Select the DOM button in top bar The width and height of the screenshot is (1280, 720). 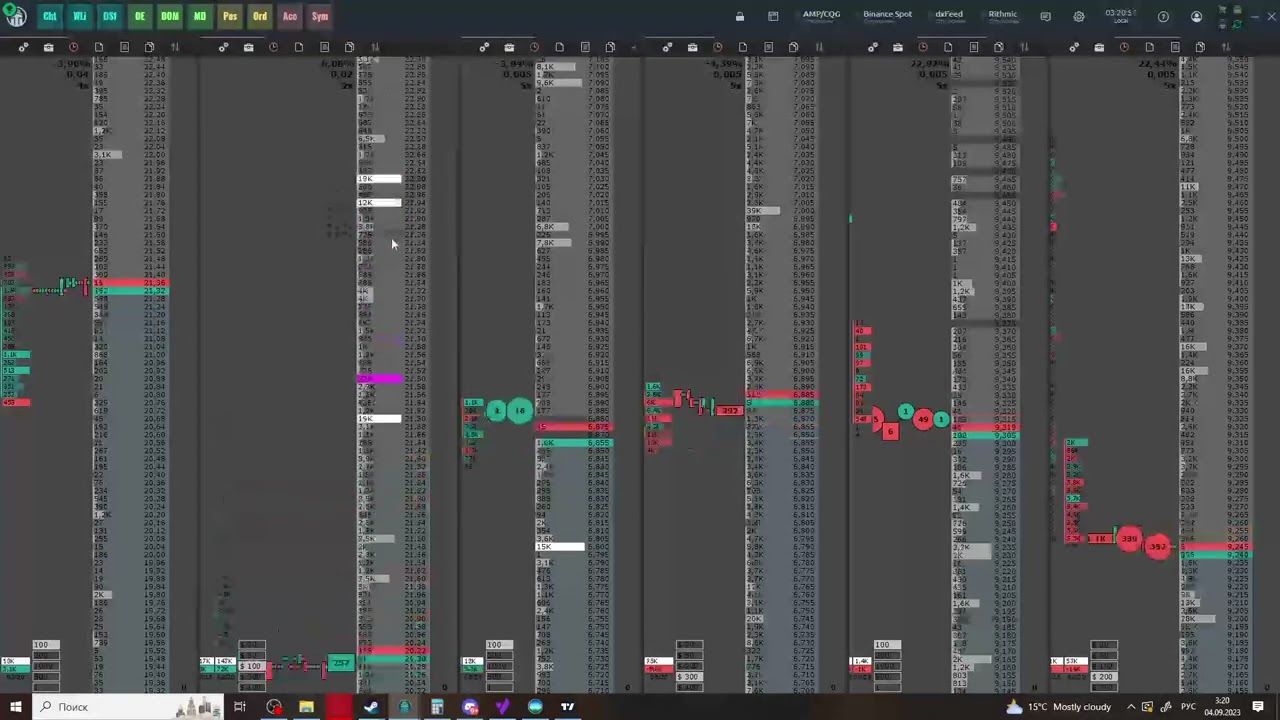click(169, 16)
